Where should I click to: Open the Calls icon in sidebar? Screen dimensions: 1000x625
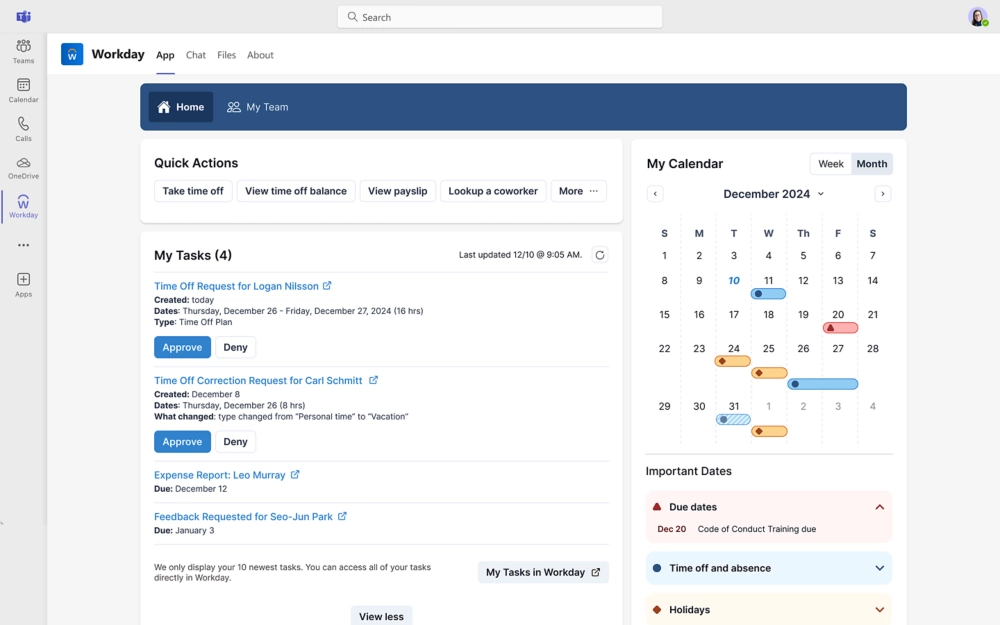[x=23, y=128]
